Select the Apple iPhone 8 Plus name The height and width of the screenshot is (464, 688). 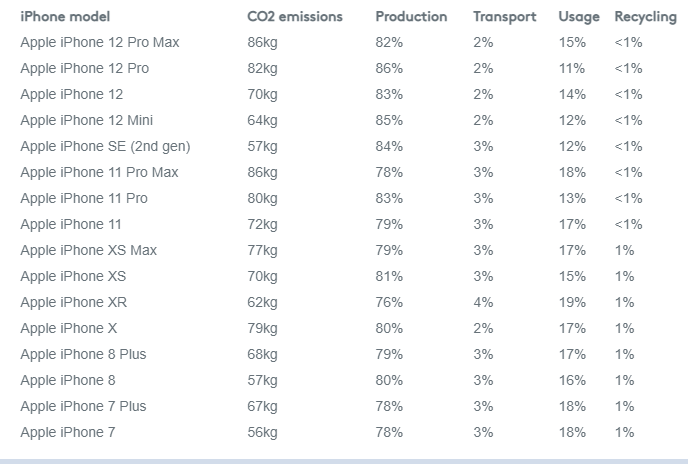[83, 354]
